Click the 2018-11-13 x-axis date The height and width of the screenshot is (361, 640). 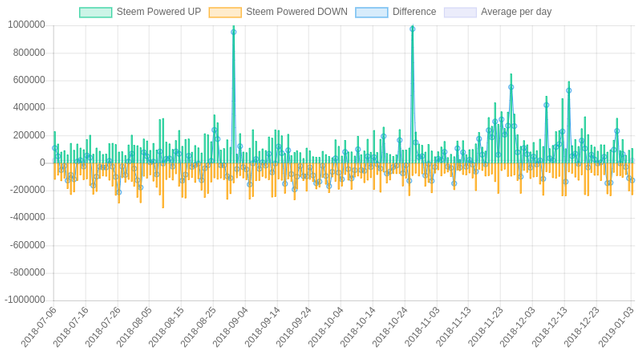453,327
